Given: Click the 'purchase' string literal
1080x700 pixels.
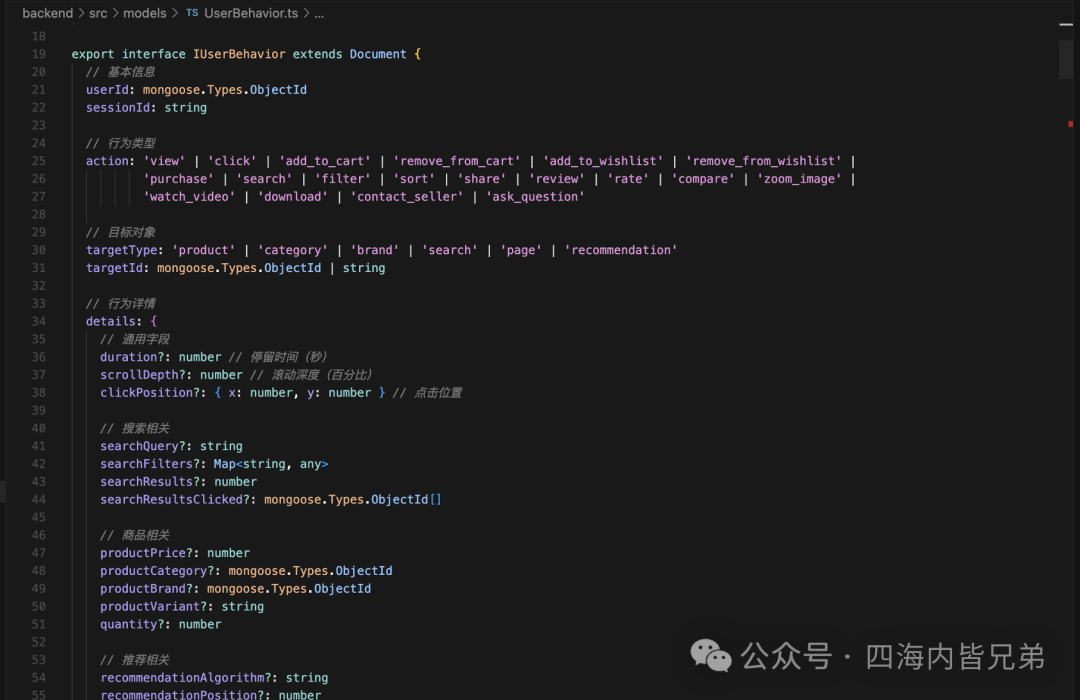Looking at the screenshot, I should coord(178,178).
